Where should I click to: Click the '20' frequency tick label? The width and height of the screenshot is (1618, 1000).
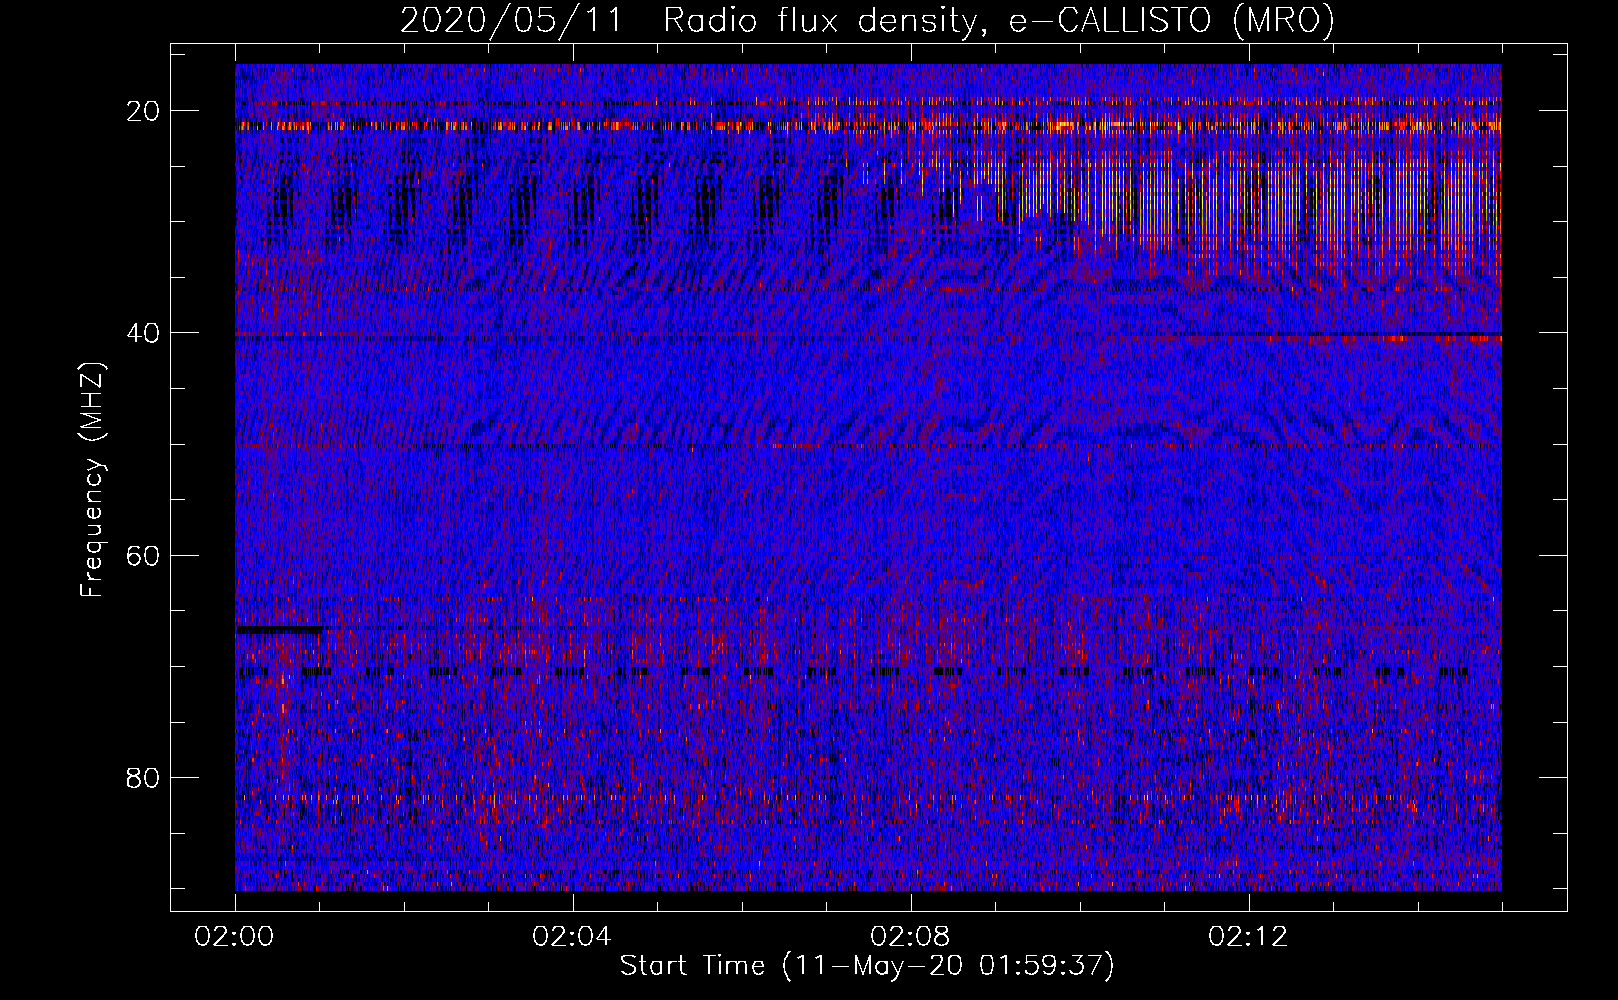click(x=144, y=111)
